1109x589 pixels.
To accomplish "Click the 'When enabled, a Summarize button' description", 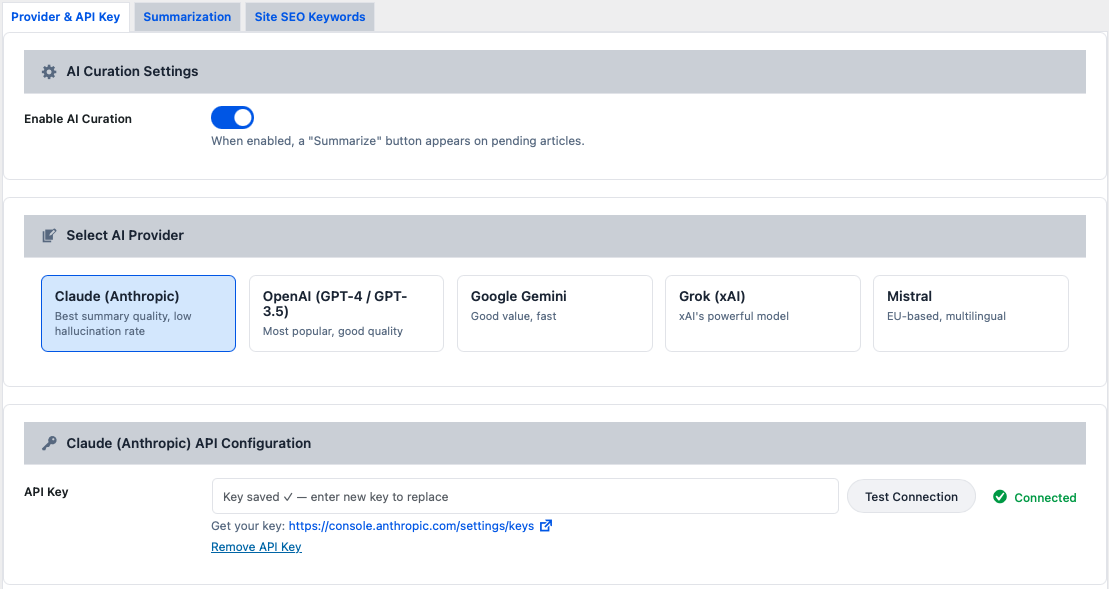I will tap(397, 141).
